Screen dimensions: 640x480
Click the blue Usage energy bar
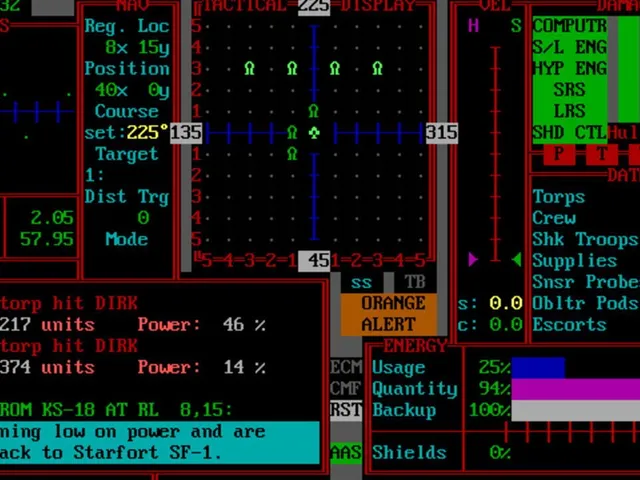pos(538,367)
